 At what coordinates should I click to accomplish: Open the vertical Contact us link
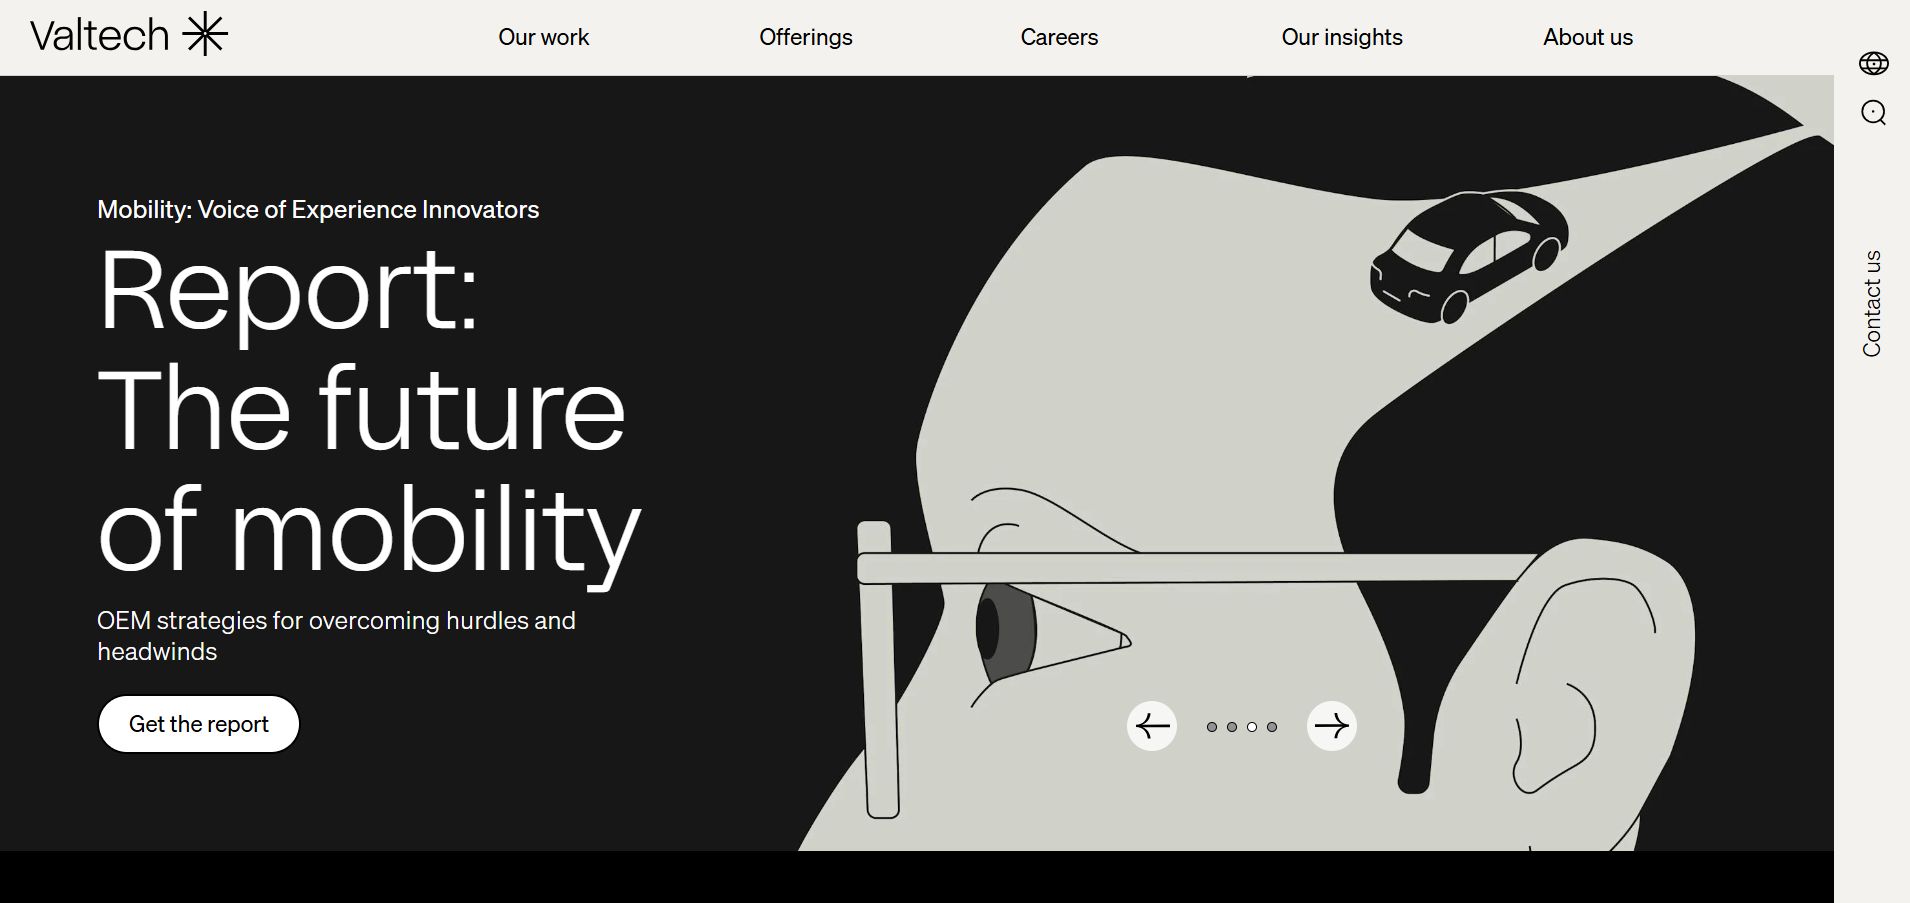click(1872, 303)
